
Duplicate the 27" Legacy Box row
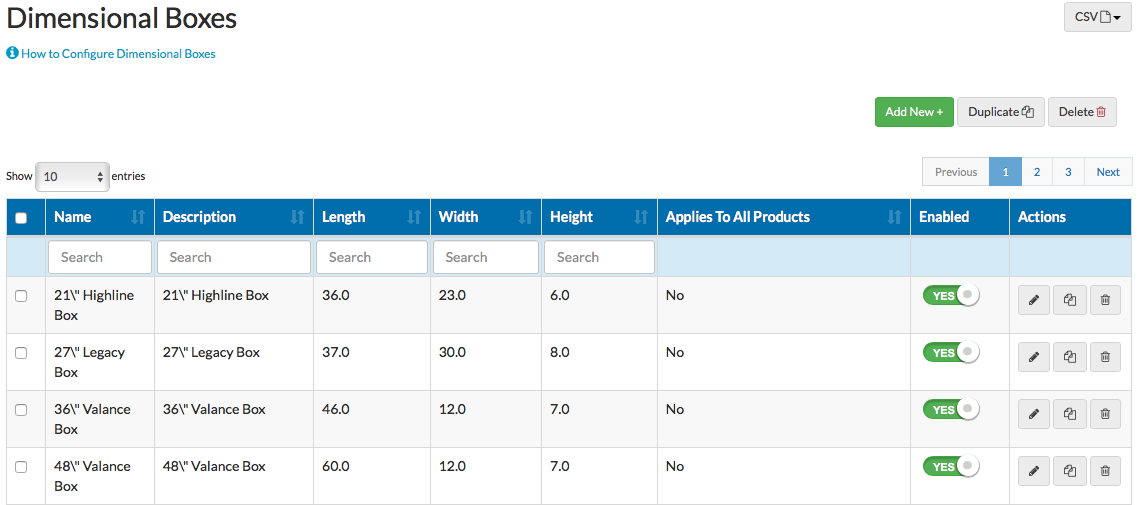1069,357
